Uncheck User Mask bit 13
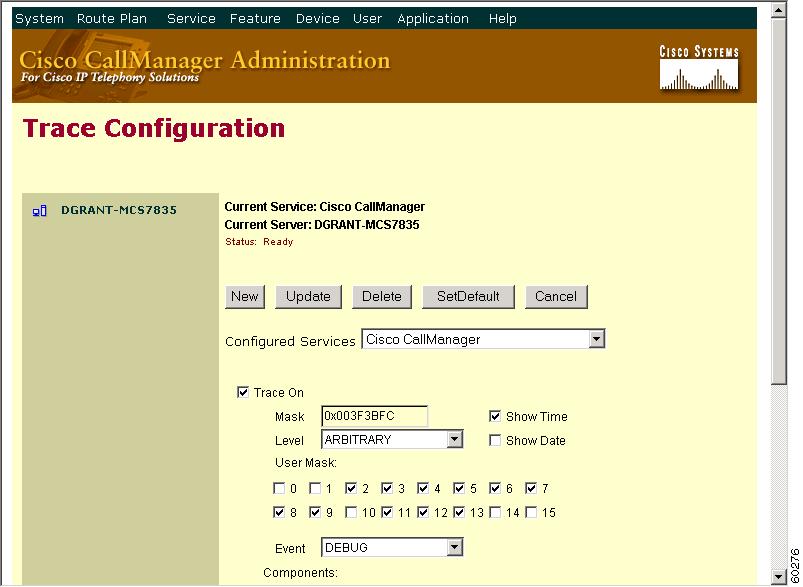Image resolution: width=803 pixels, height=587 pixels. pyautogui.click(x=459, y=512)
